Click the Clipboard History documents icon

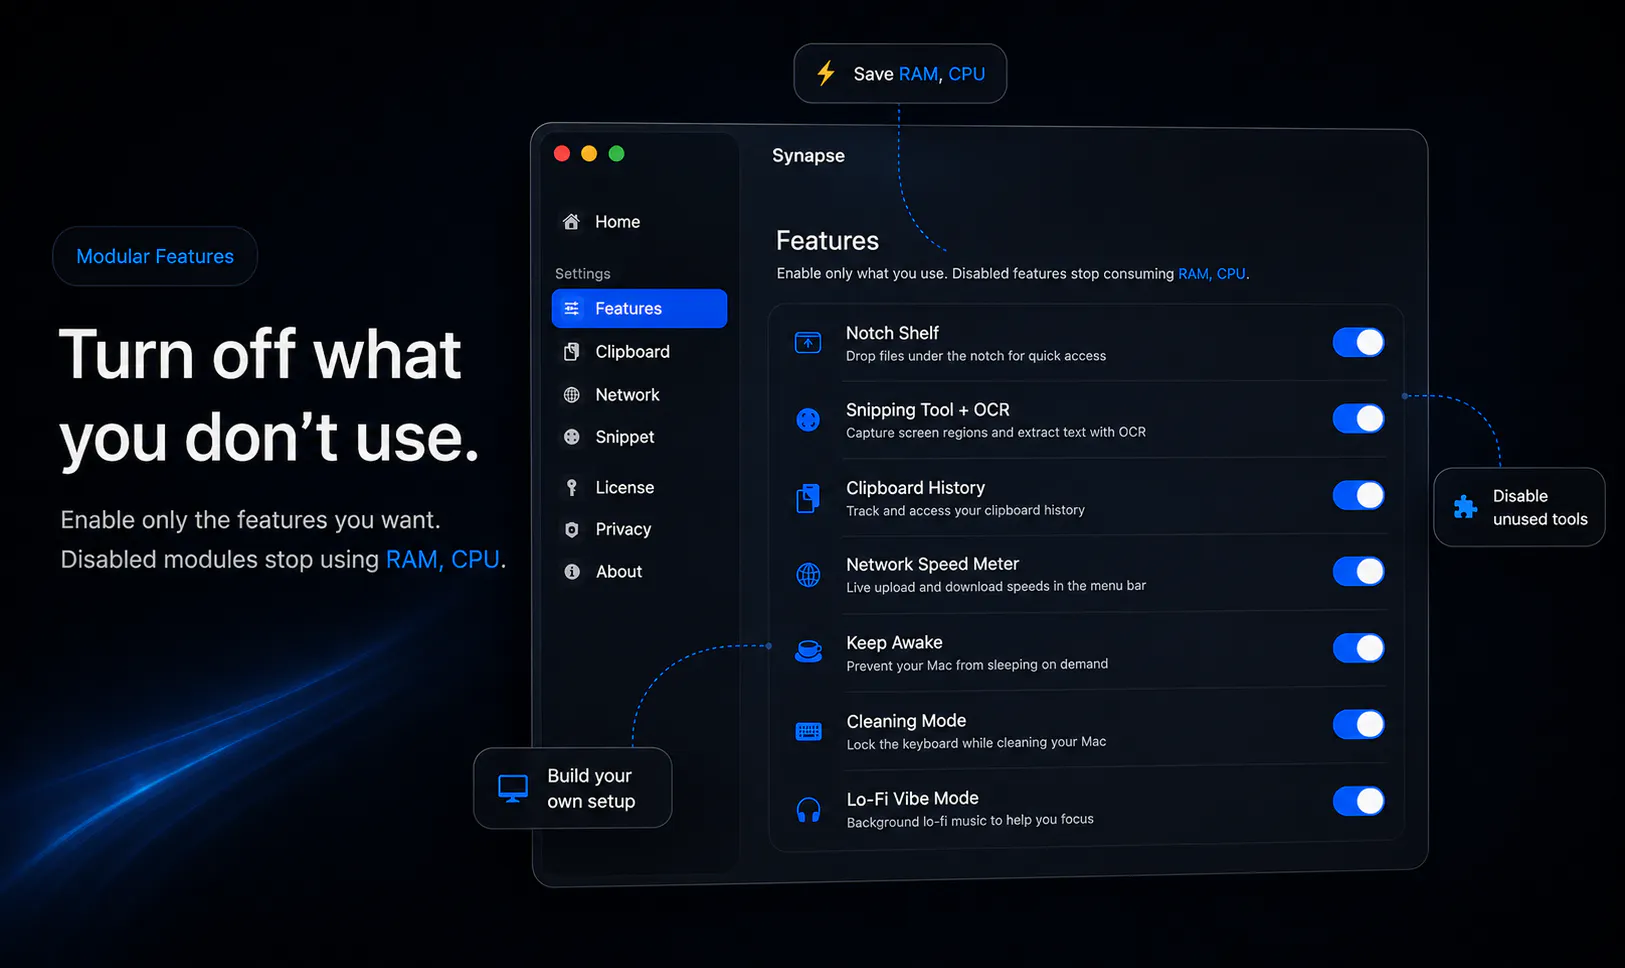(x=808, y=498)
